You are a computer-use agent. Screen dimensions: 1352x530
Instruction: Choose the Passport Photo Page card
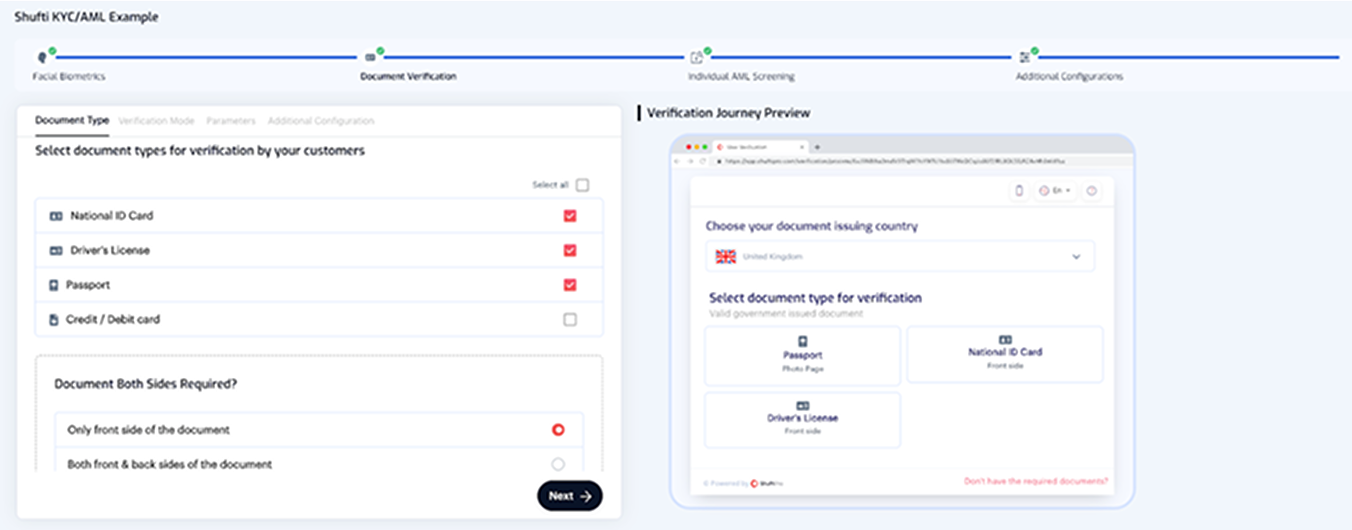click(x=802, y=356)
